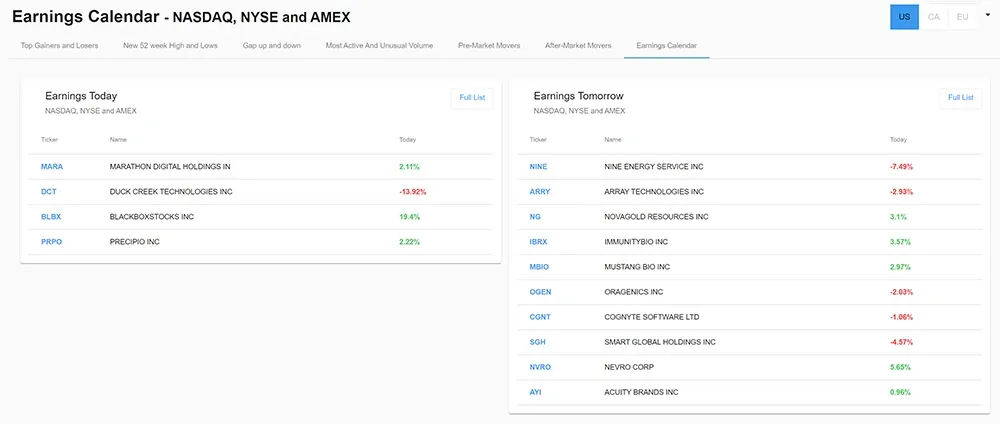Click MARATHON DIGITAL HOLDINGS IN name
Image resolution: width=1000 pixels, height=424 pixels.
[170, 166]
